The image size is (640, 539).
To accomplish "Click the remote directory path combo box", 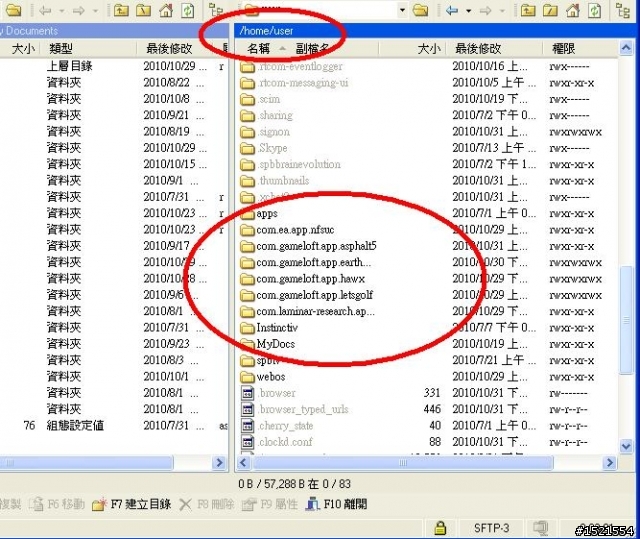I will tap(324, 10).
